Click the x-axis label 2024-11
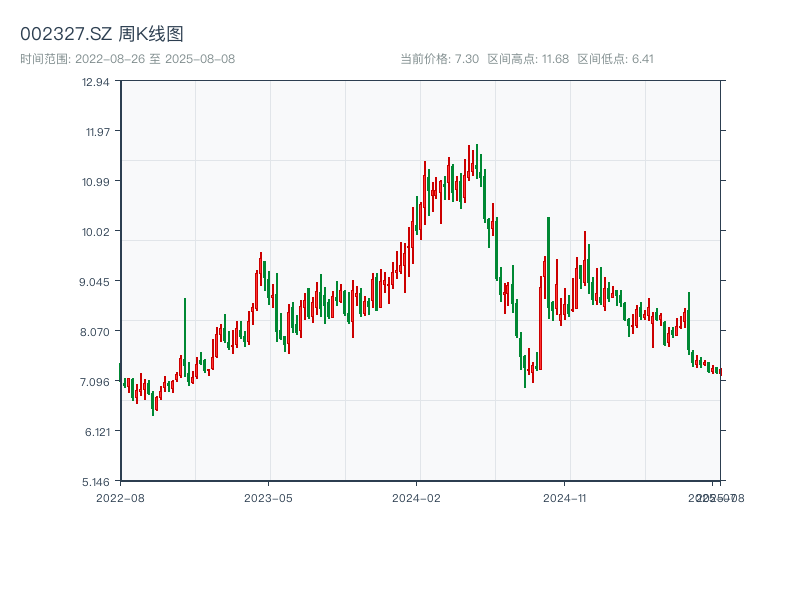This screenshot has width=800, height=600. (x=564, y=498)
